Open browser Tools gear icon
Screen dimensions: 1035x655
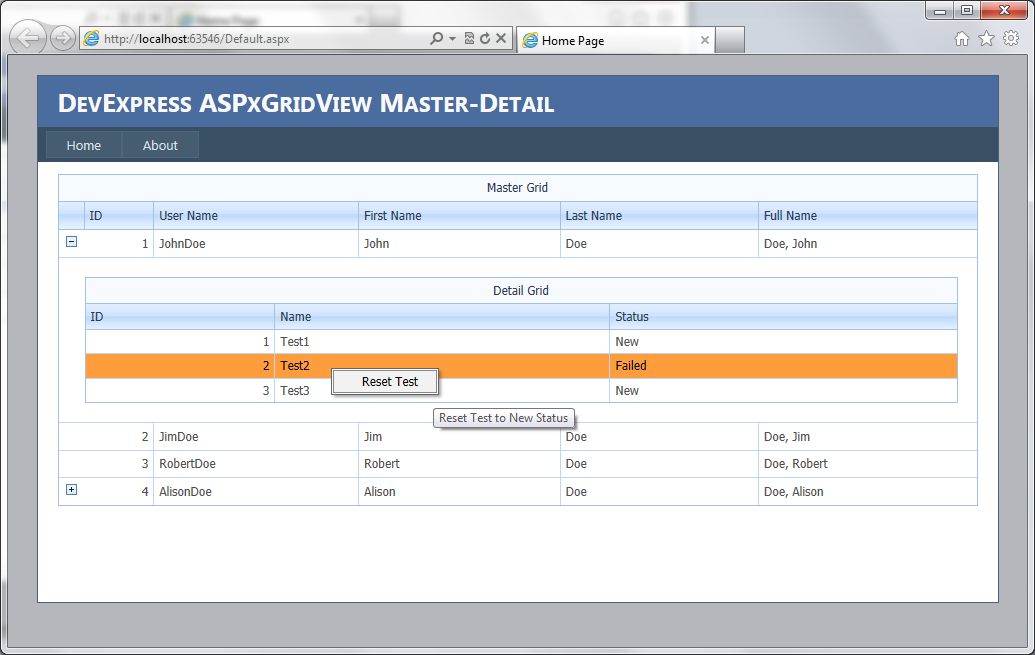tap(1011, 38)
